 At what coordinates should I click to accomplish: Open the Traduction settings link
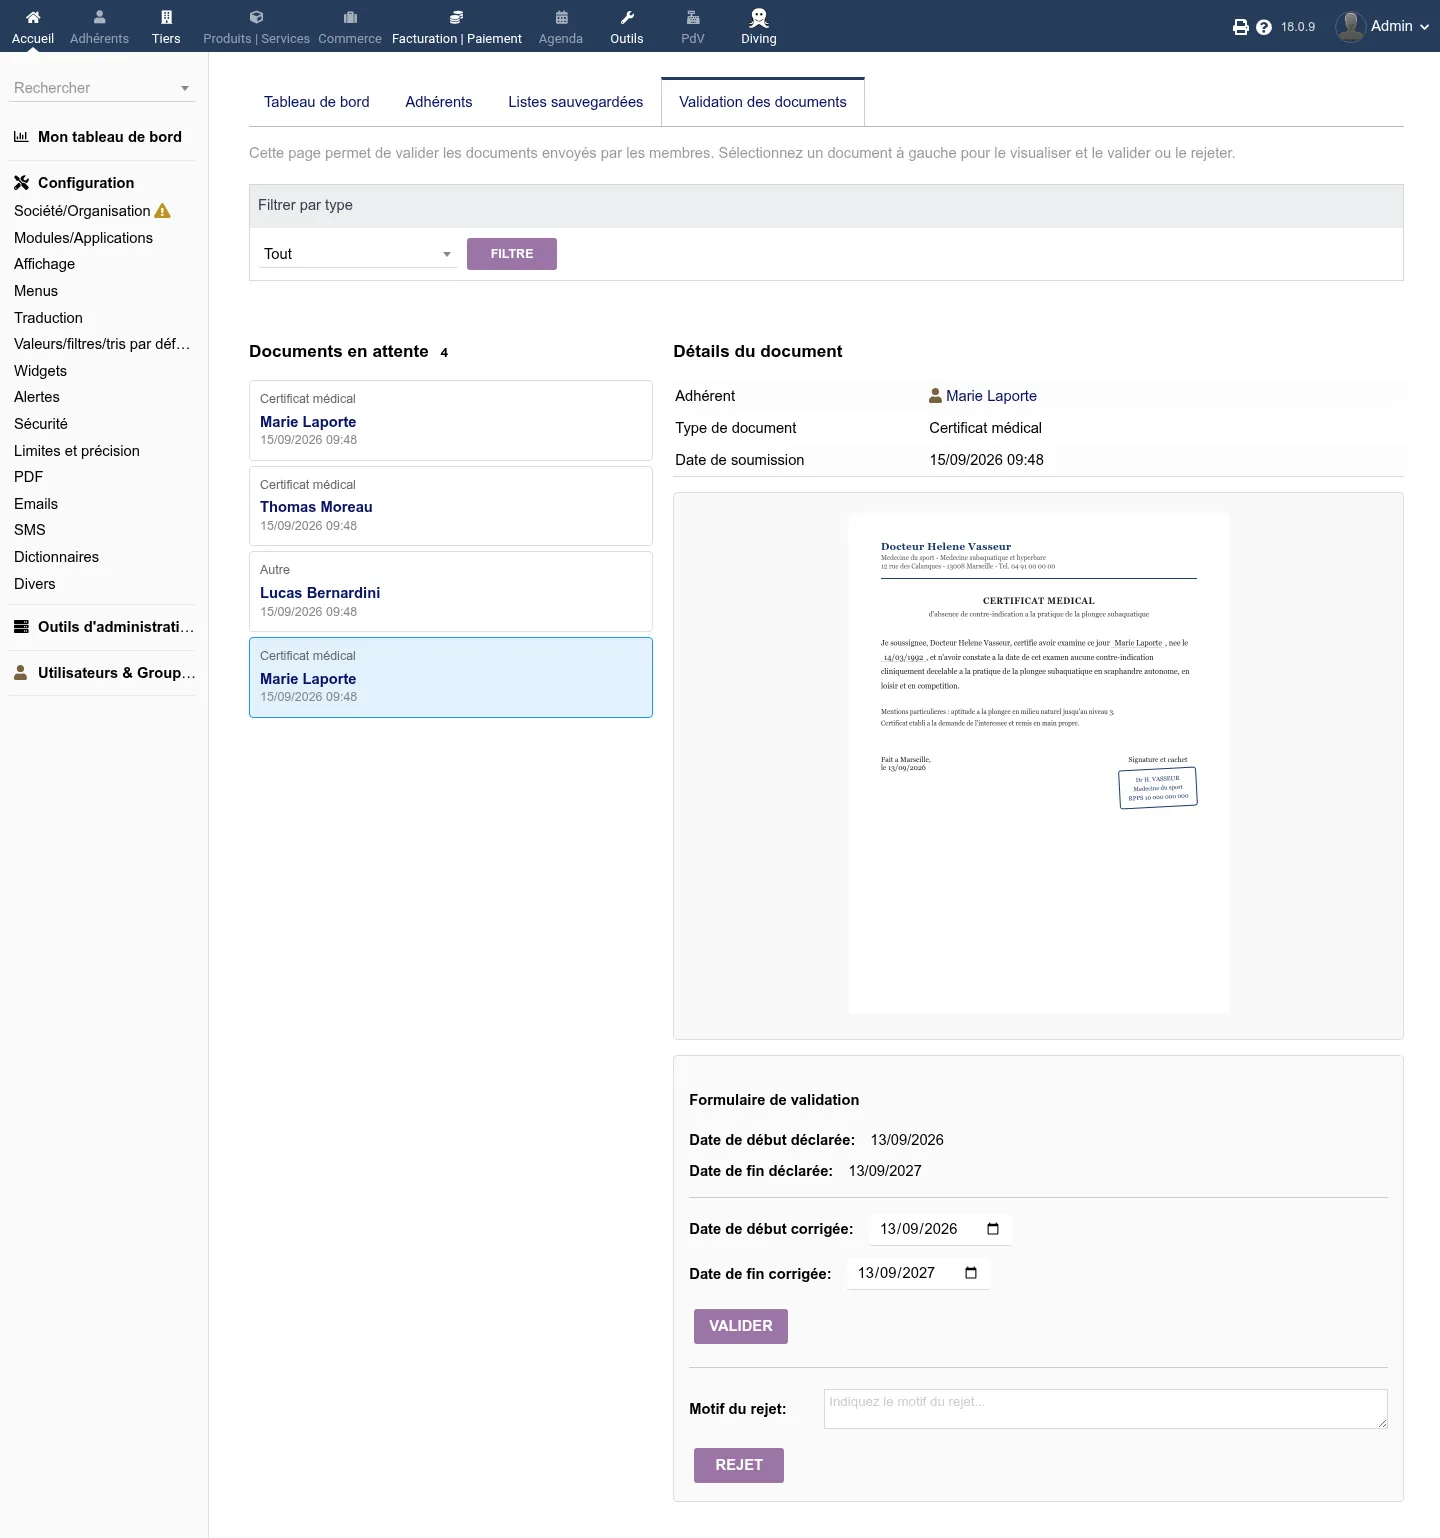coord(48,318)
